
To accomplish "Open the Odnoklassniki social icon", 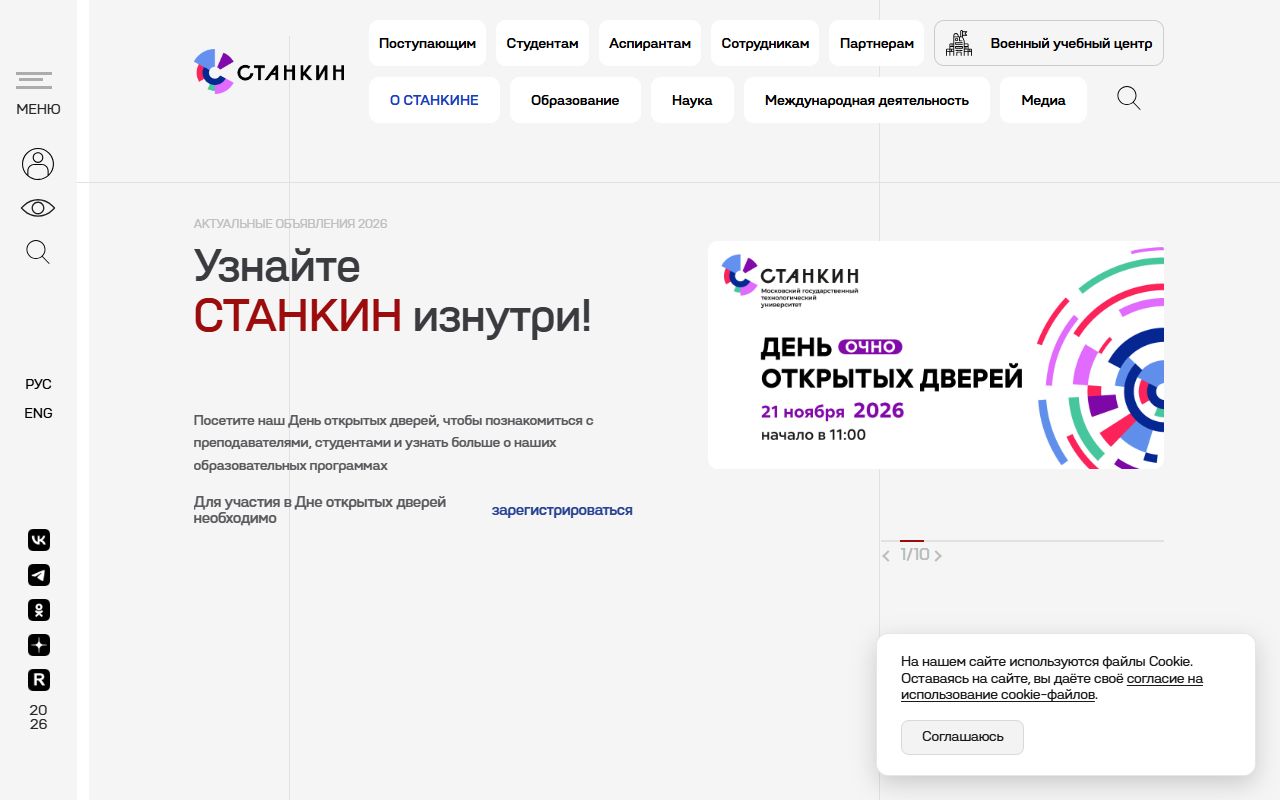I will click(x=38, y=610).
